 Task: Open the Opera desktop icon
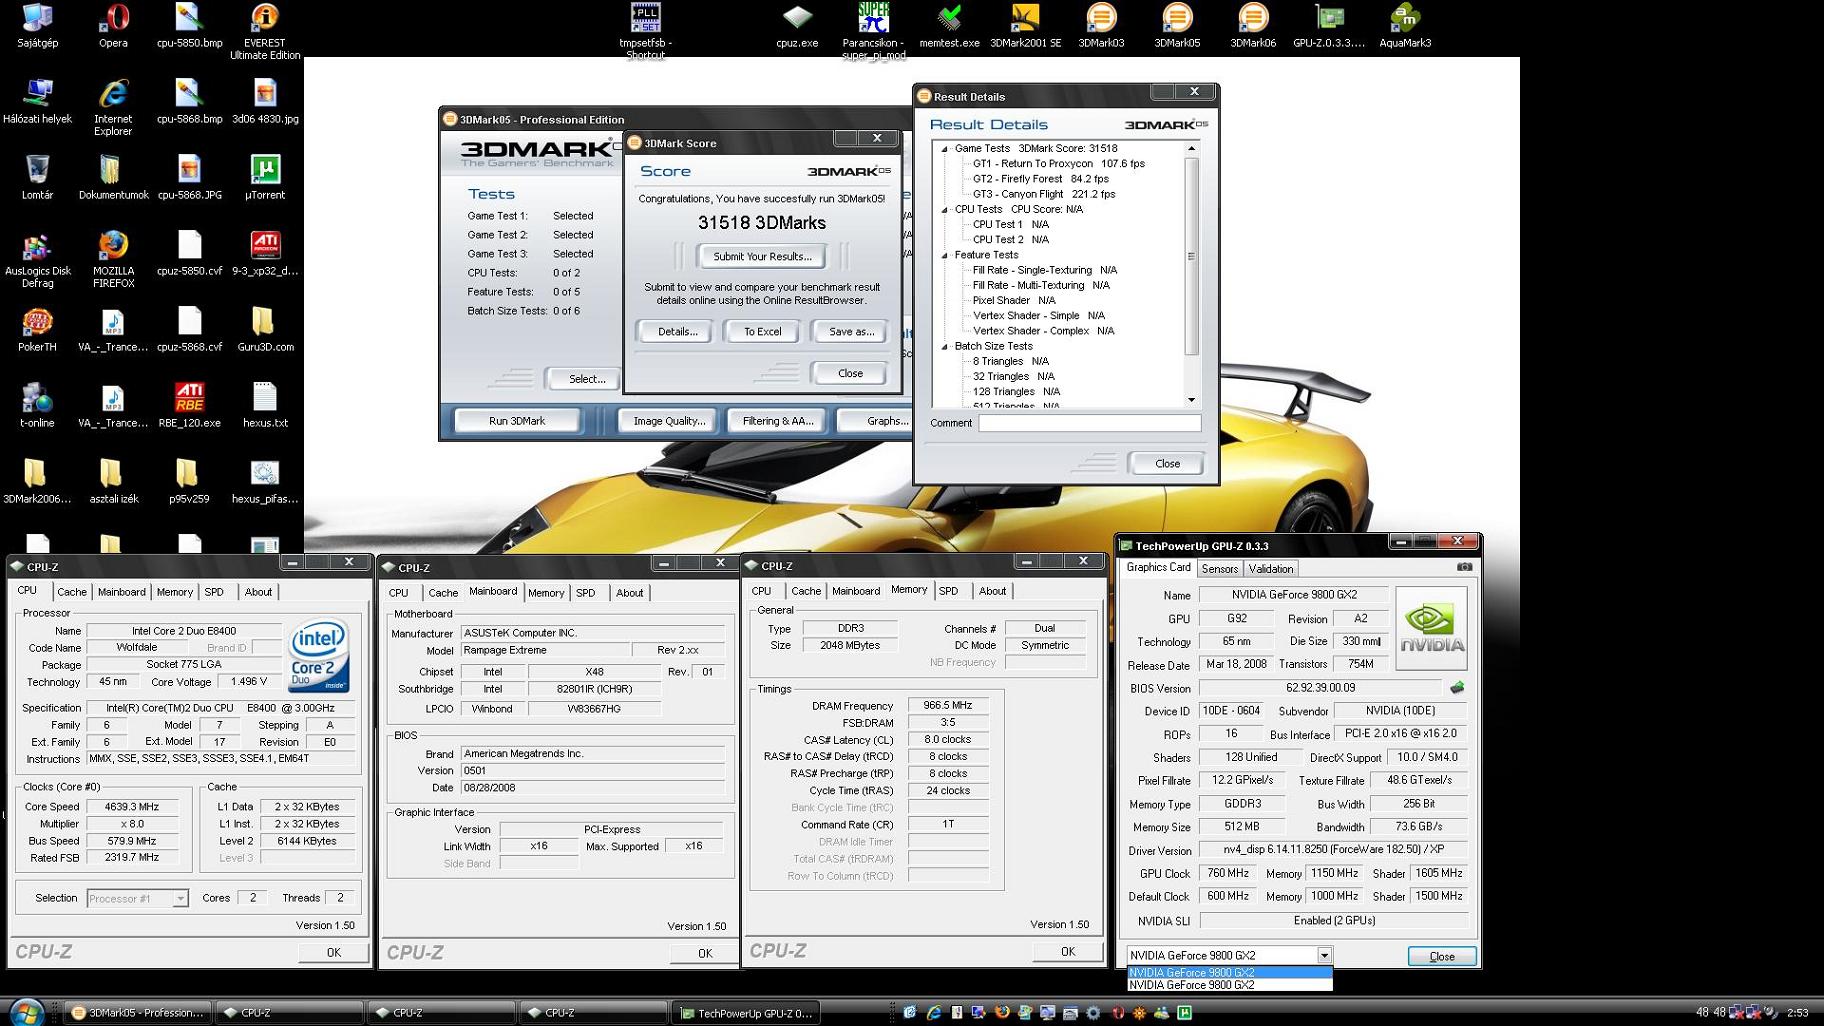(x=113, y=25)
